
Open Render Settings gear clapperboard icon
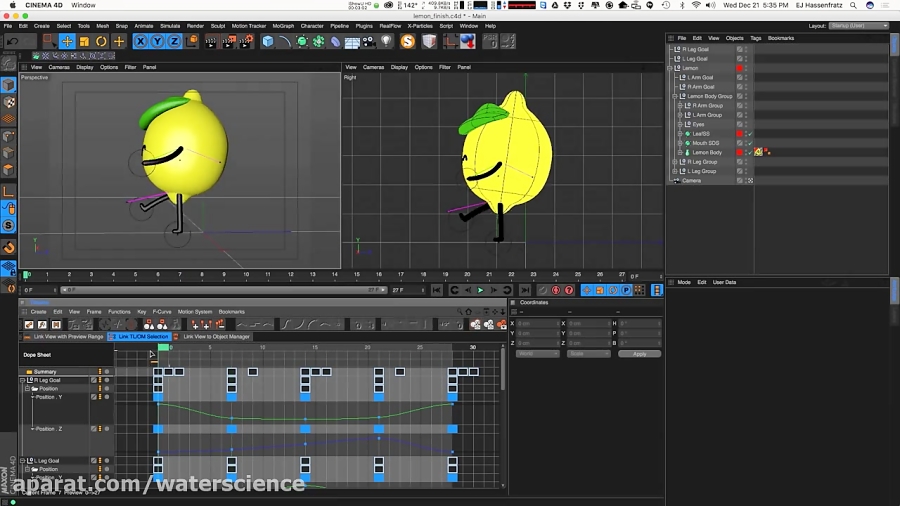pos(246,41)
